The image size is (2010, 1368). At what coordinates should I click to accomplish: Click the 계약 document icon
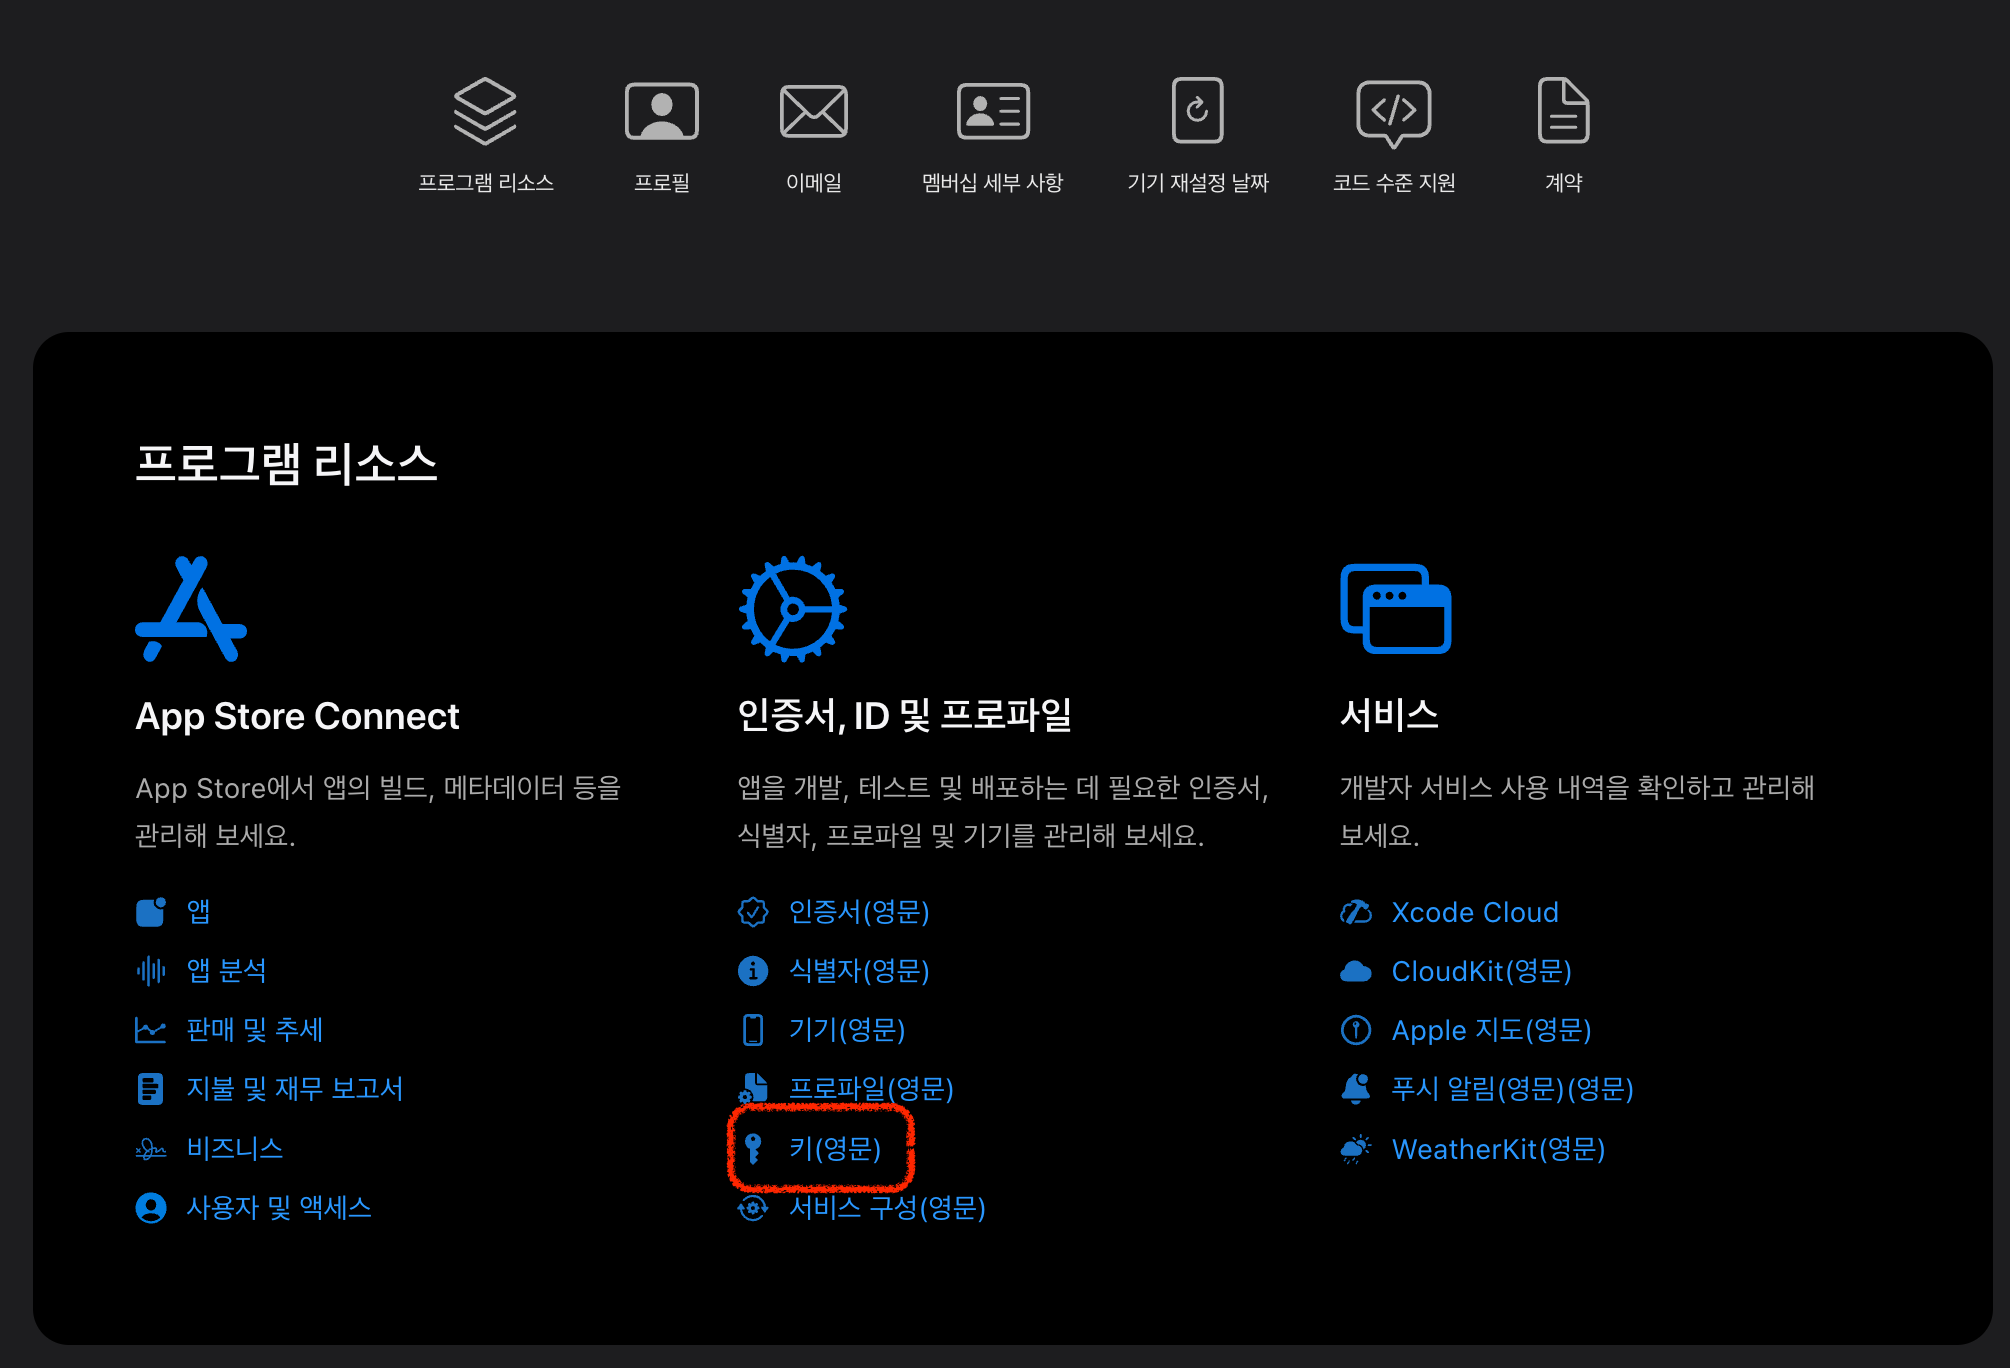[x=1563, y=110]
